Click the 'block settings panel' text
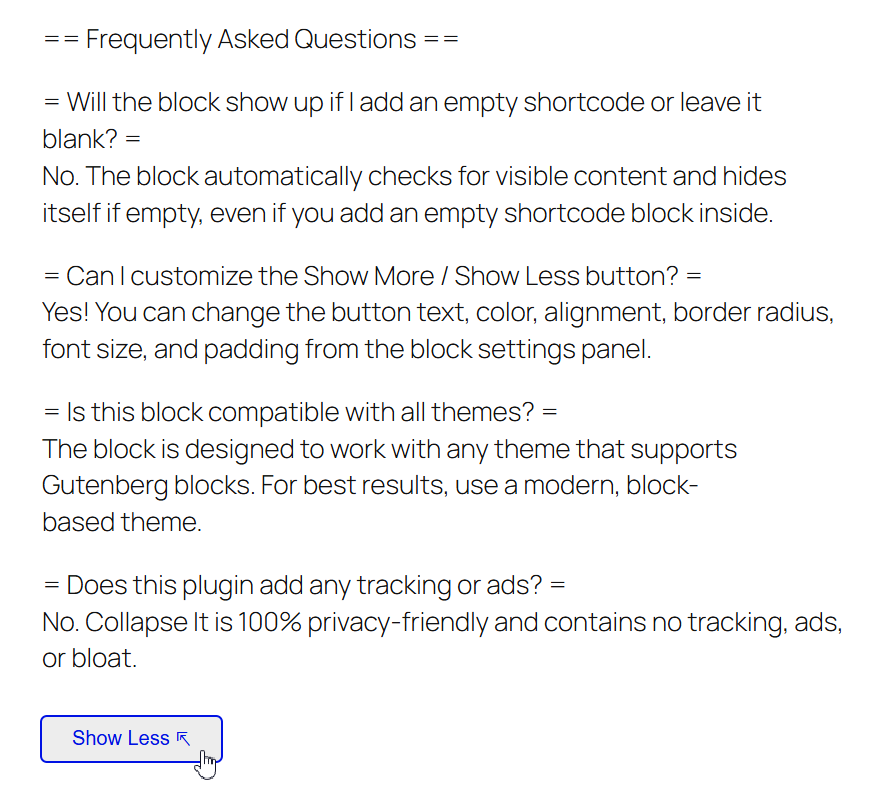 tap(530, 350)
